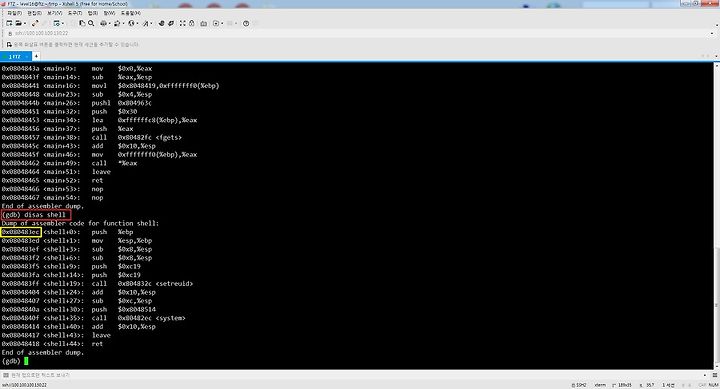This screenshot has height=389, width=720.
Task: Click the terminal vertical scrollbar
Action: 716,216
